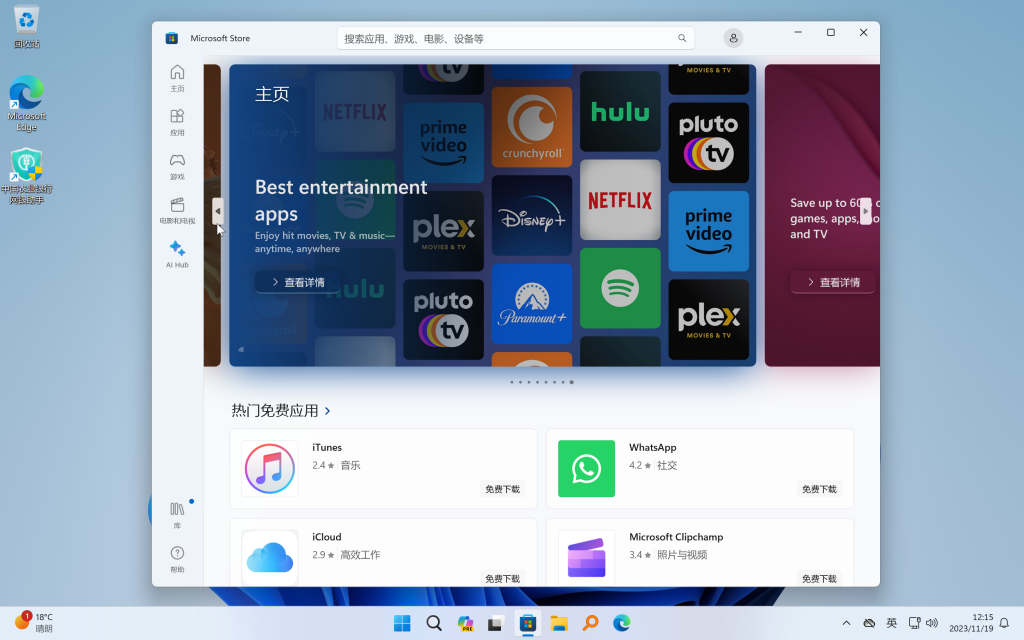Click the 4.2 rating 社交 text
Screen dimensions: 1024x640
pyautogui.click(x=653, y=465)
